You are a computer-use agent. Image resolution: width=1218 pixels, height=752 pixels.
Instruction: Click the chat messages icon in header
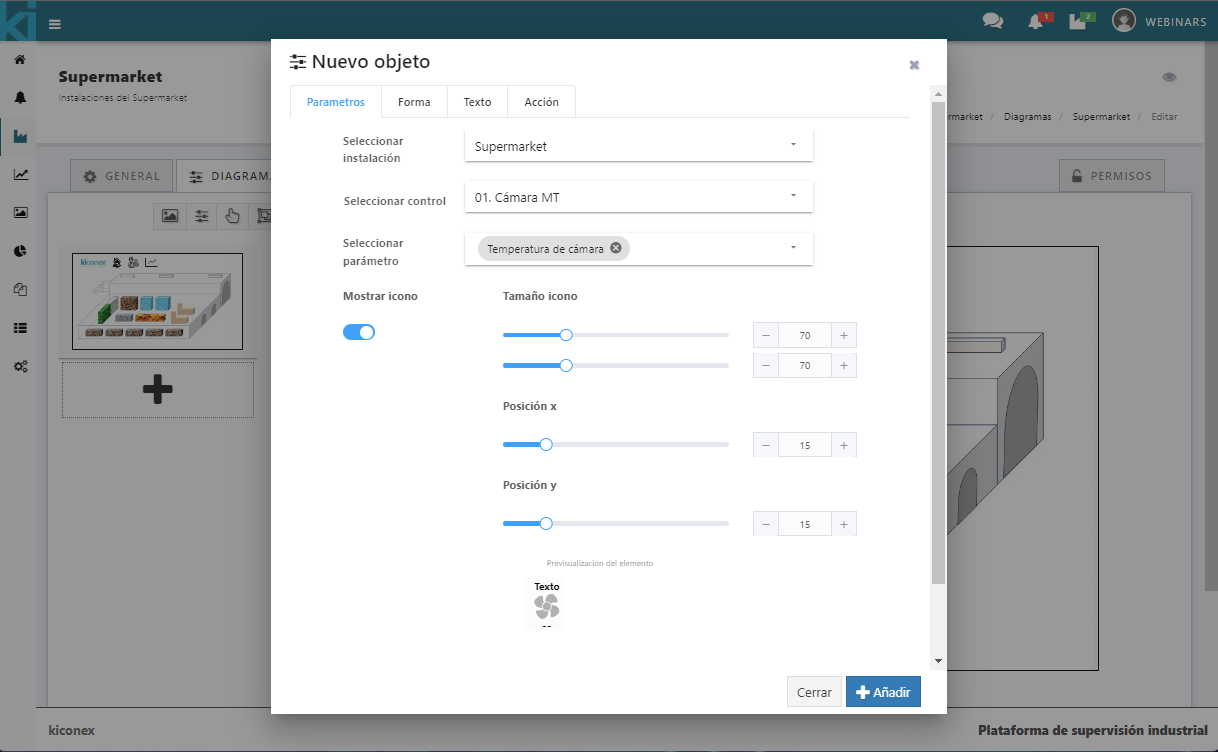click(x=992, y=21)
